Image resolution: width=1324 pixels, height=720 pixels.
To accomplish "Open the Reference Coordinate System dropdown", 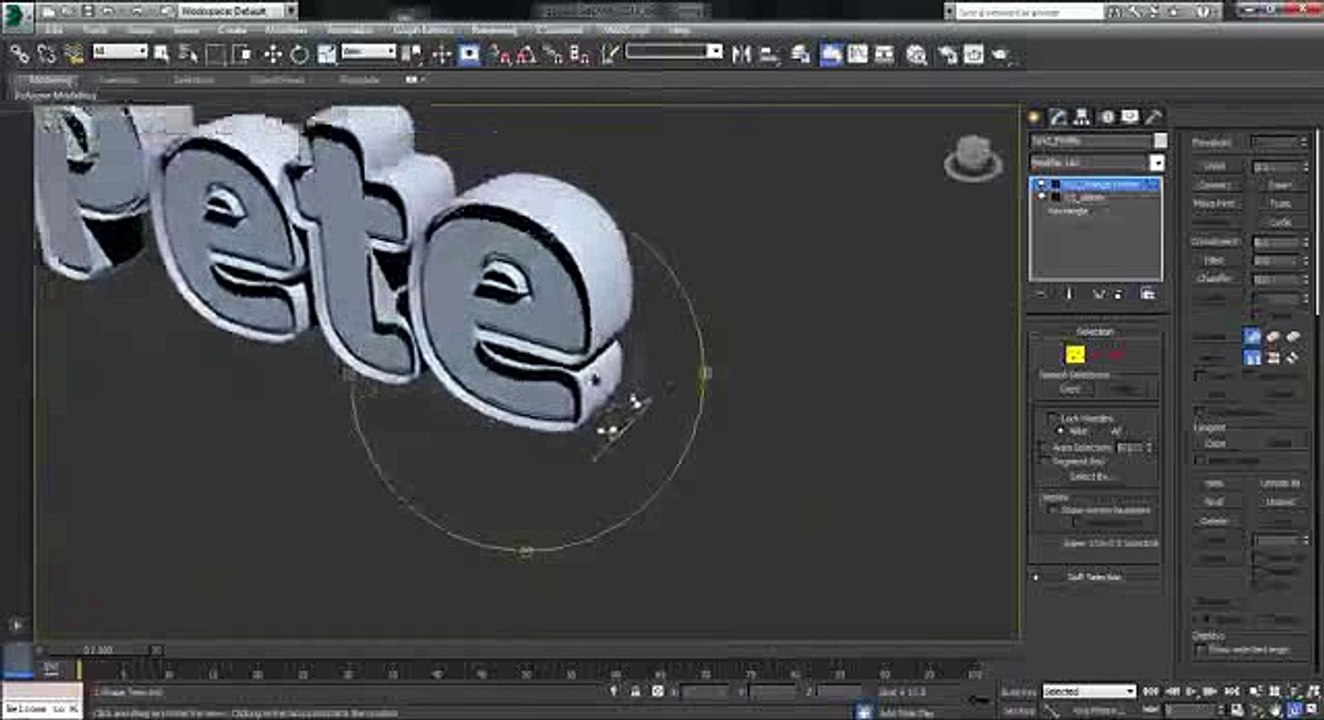I will click(368, 51).
